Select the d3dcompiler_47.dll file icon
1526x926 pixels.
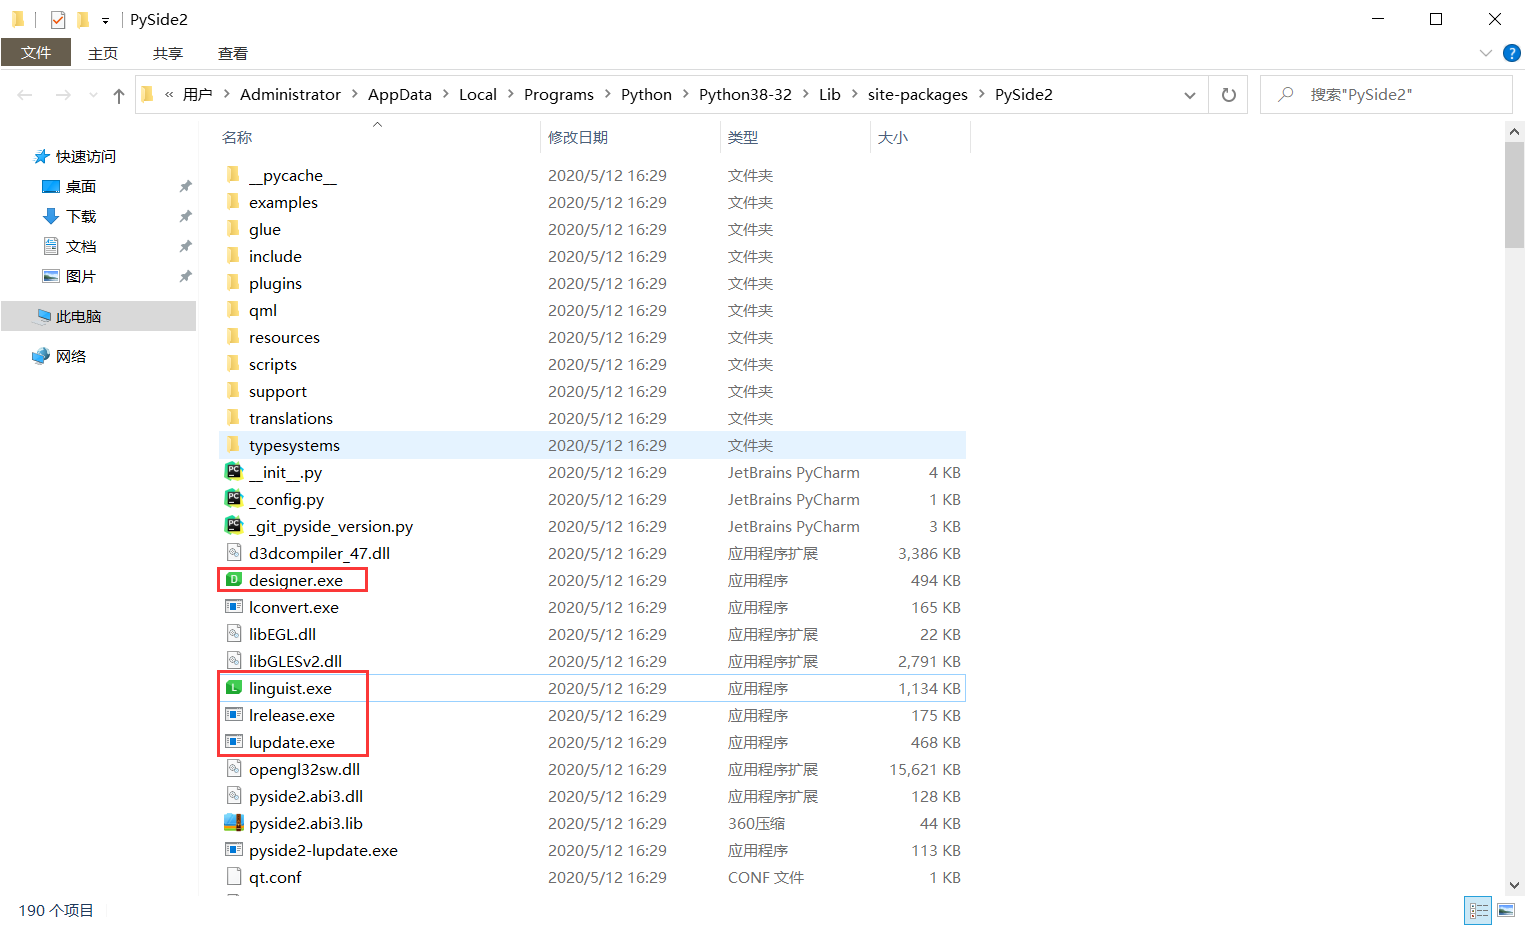click(x=234, y=553)
